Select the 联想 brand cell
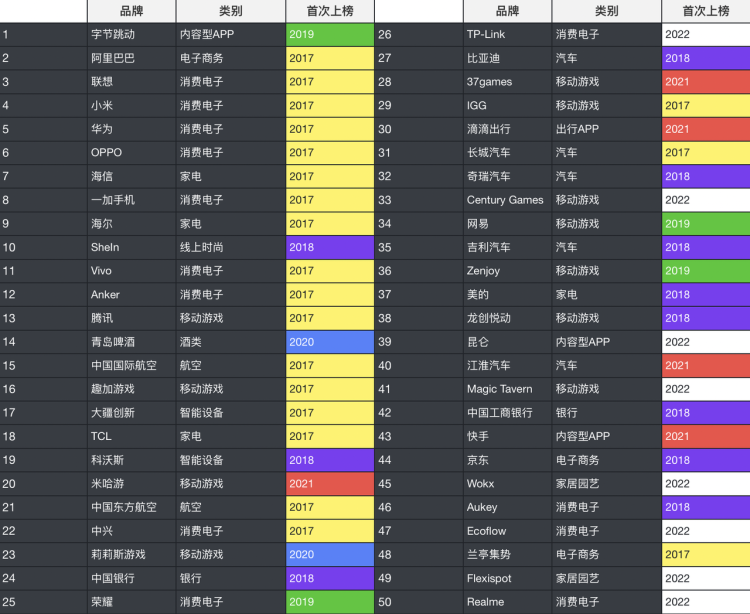 [132, 82]
